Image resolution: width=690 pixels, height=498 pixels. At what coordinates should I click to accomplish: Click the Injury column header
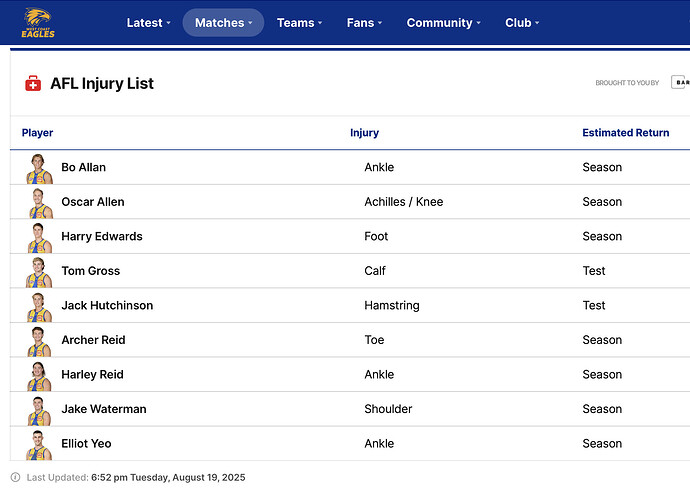coord(364,133)
